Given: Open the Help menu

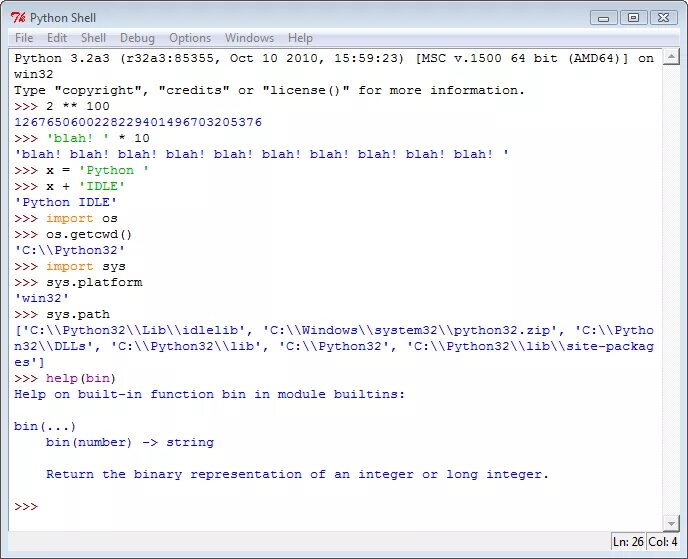Looking at the screenshot, I should pyautogui.click(x=300, y=38).
